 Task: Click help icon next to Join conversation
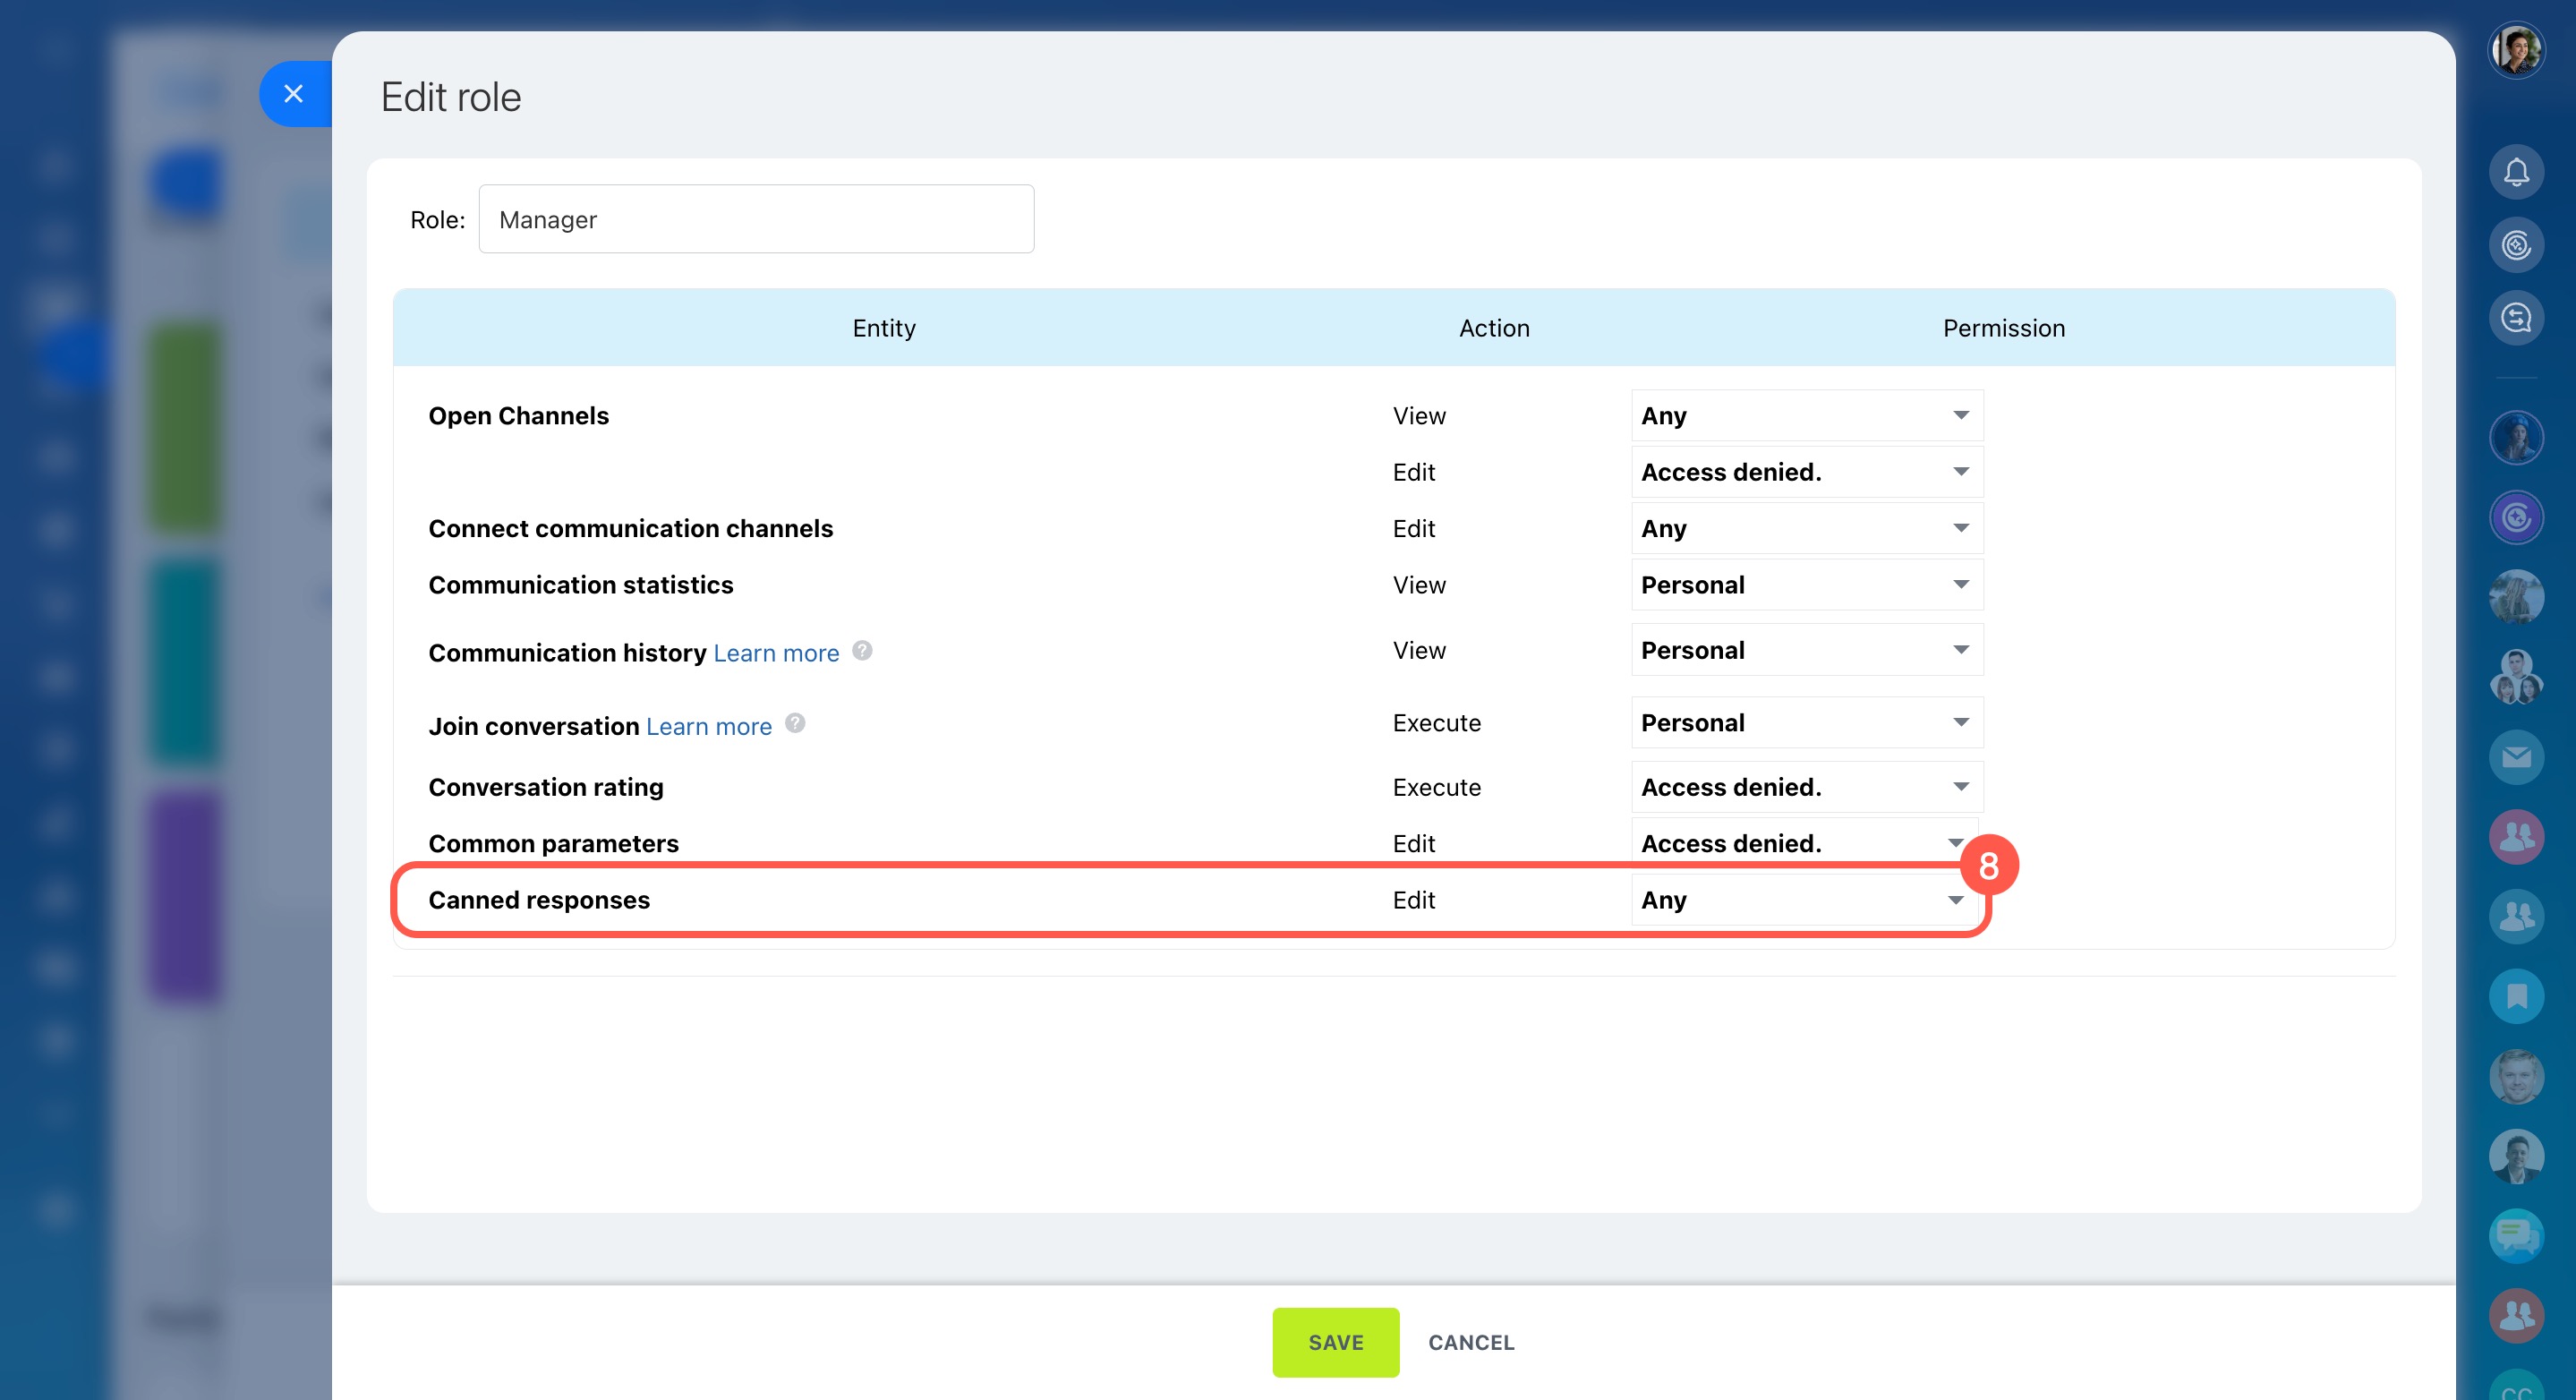[x=795, y=723]
